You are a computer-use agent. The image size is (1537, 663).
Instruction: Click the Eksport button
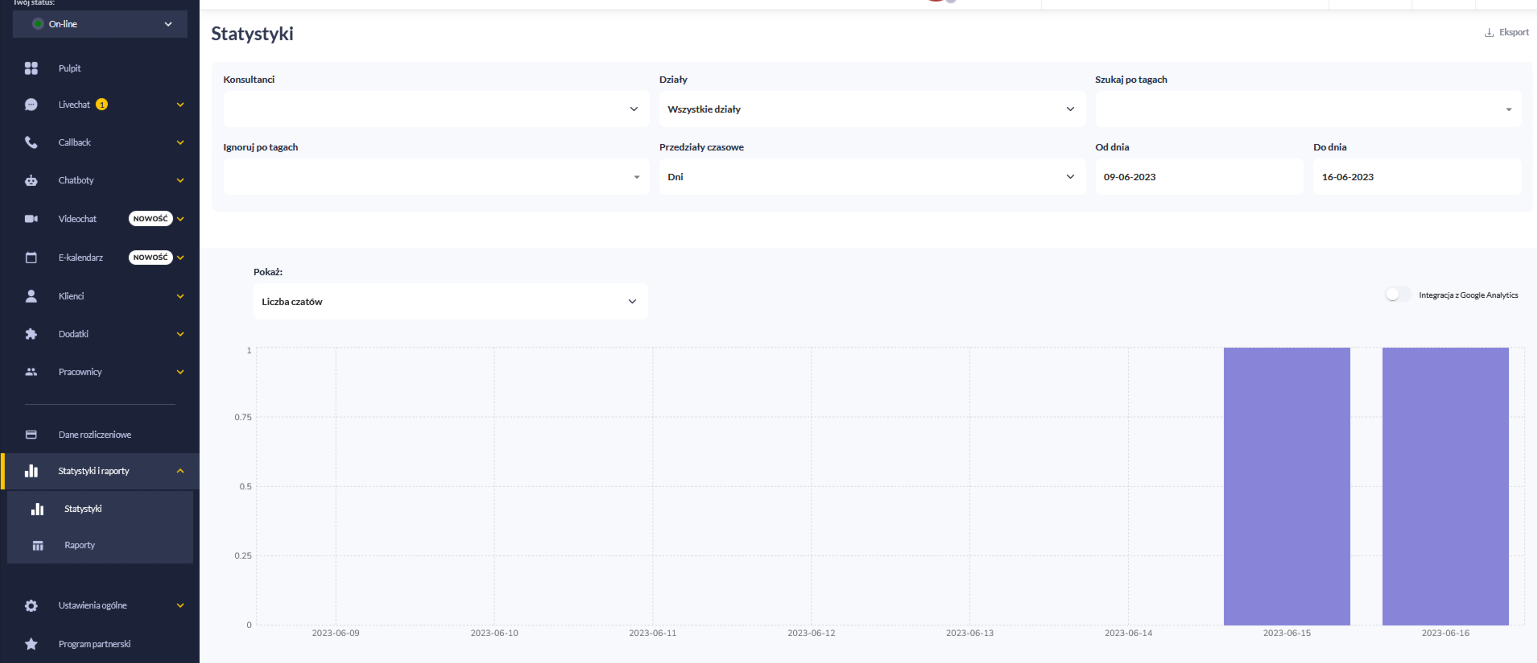(1507, 33)
